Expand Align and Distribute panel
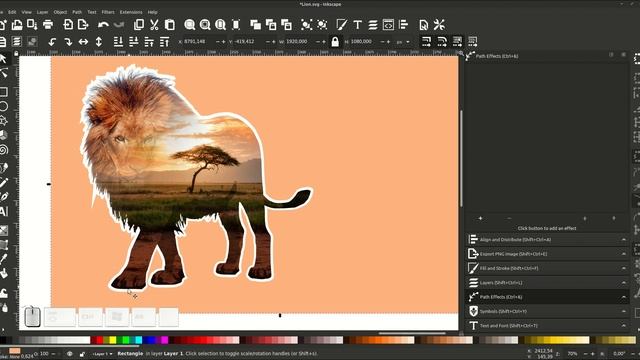 (x=547, y=240)
